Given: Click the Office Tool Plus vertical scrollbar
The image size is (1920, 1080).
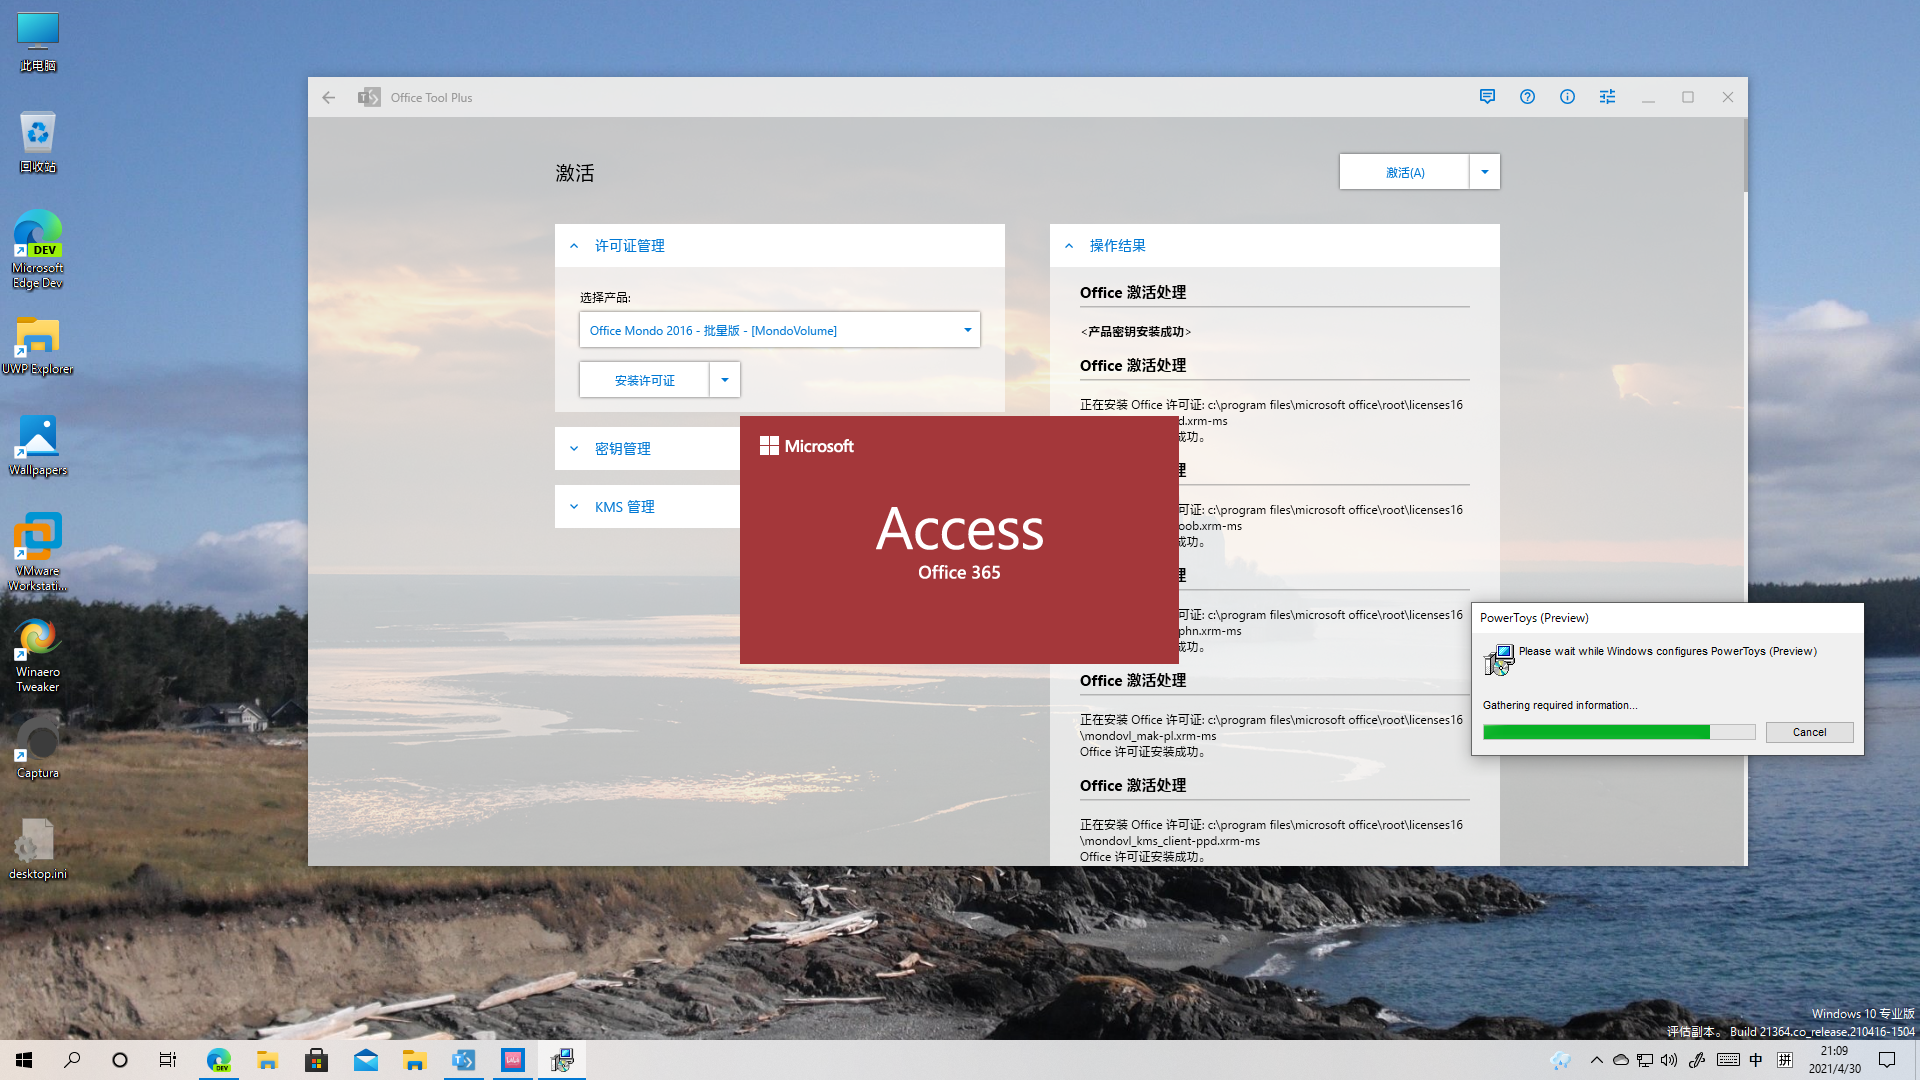Looking at the screenshot, I should click(x=1745, y=155).
